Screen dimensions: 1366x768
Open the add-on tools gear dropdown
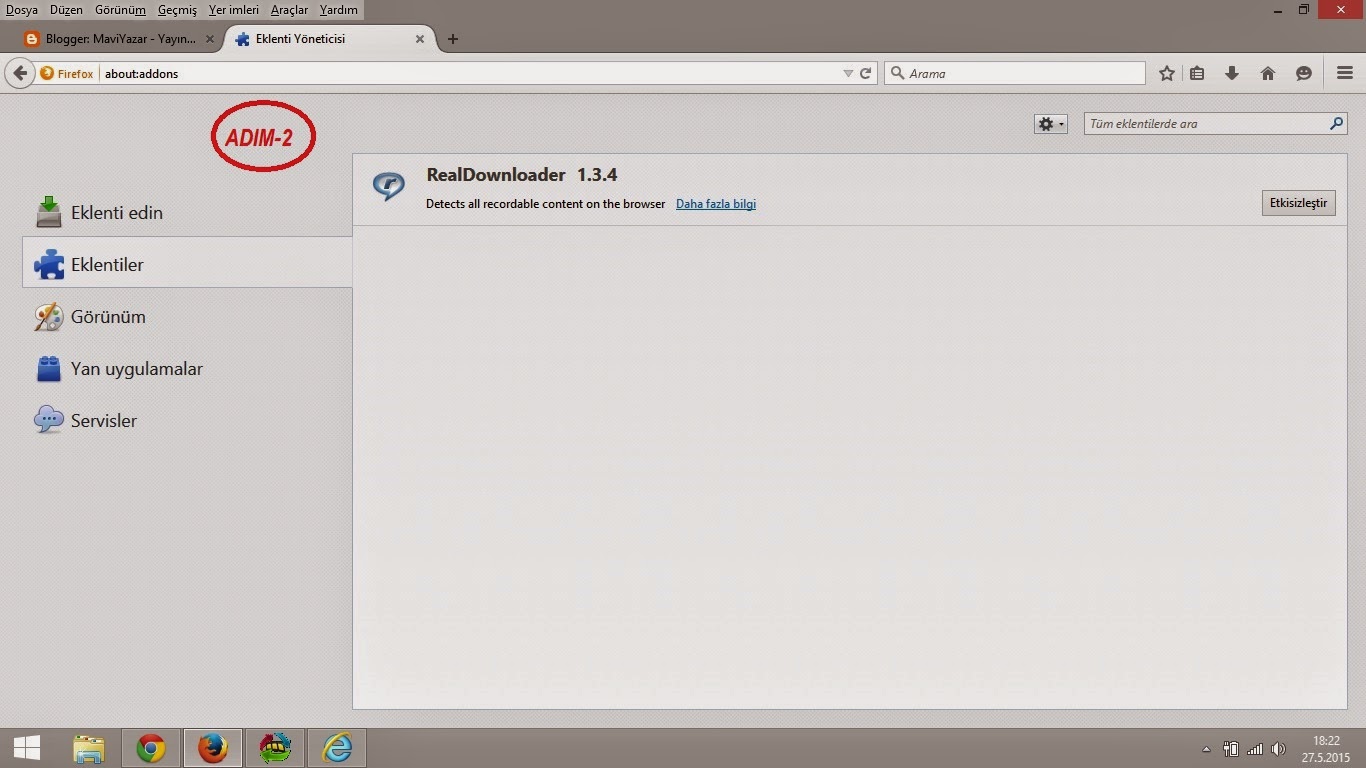[x=1050, y=124]
